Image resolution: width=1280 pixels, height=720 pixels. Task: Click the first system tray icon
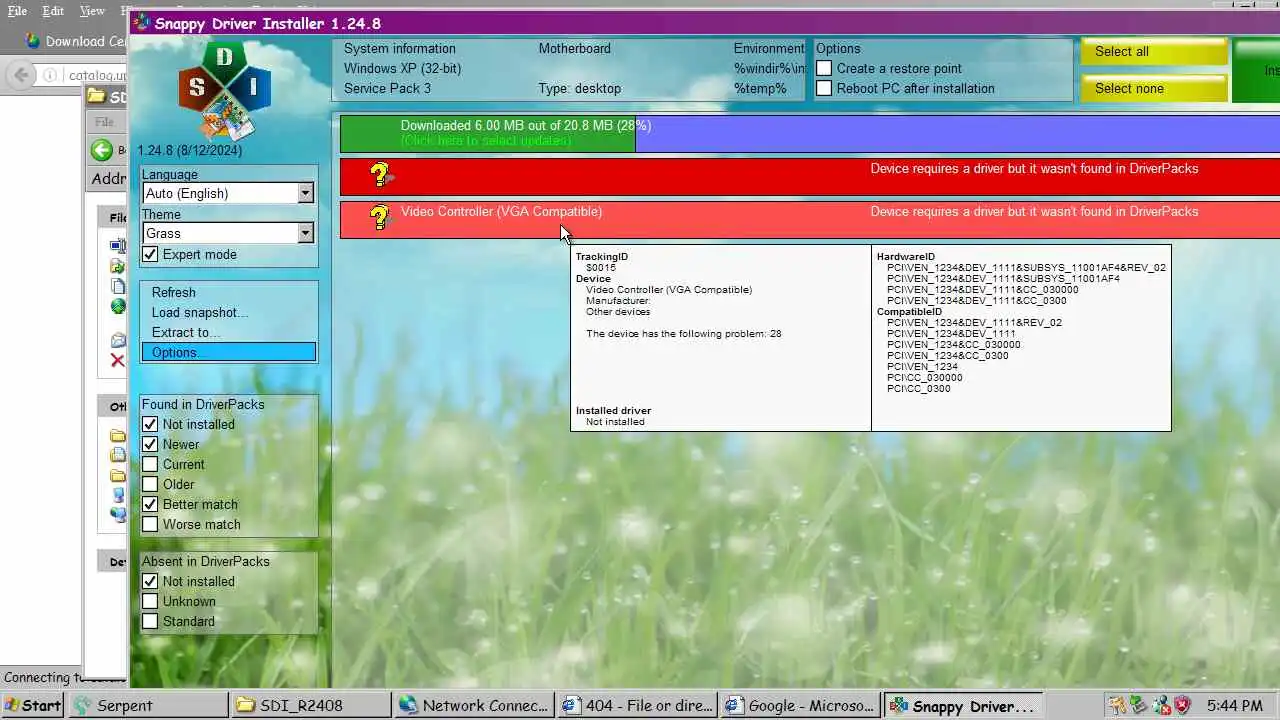click(1117, 706)
